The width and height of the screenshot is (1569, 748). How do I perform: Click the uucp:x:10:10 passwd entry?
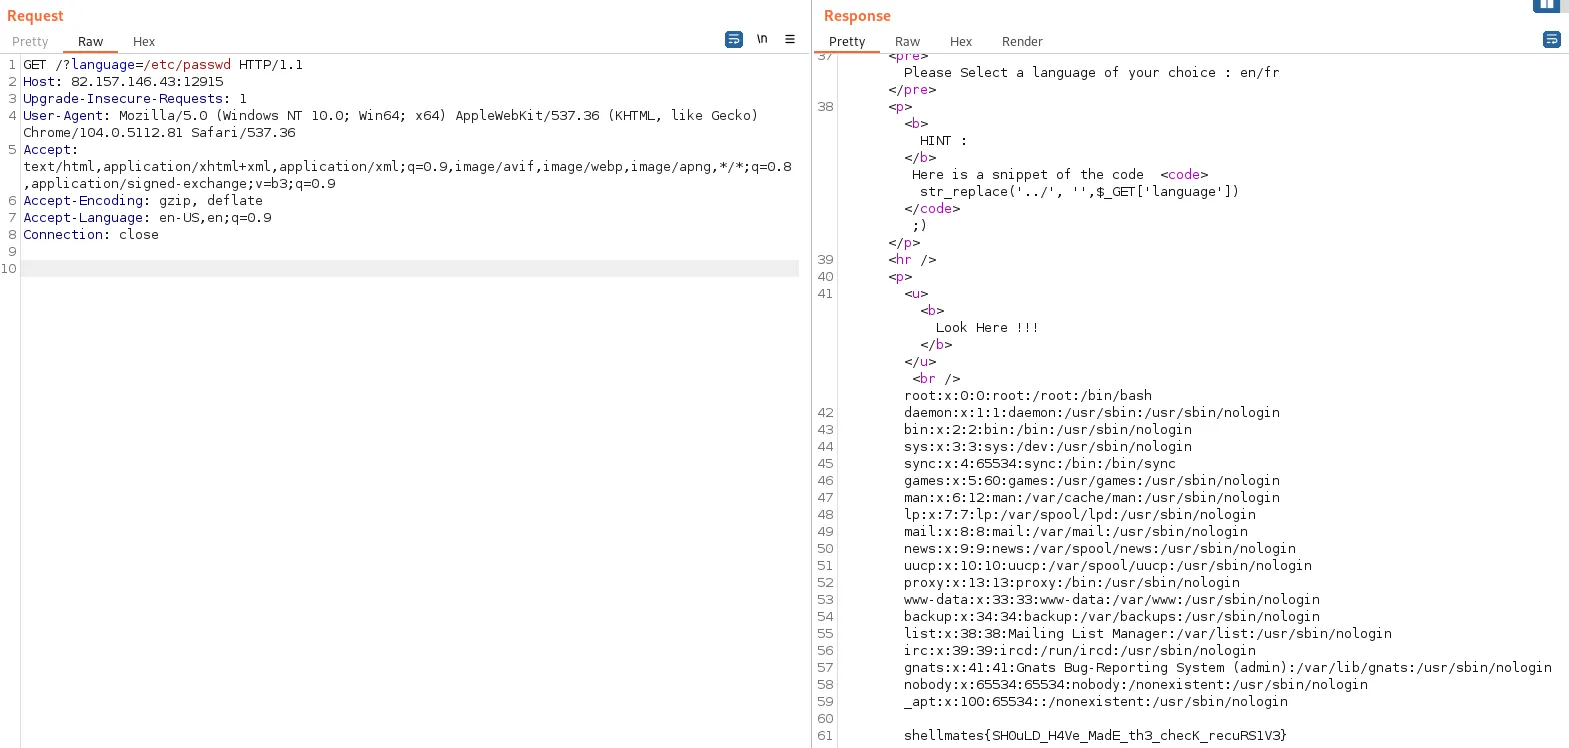coord(1108,566)
